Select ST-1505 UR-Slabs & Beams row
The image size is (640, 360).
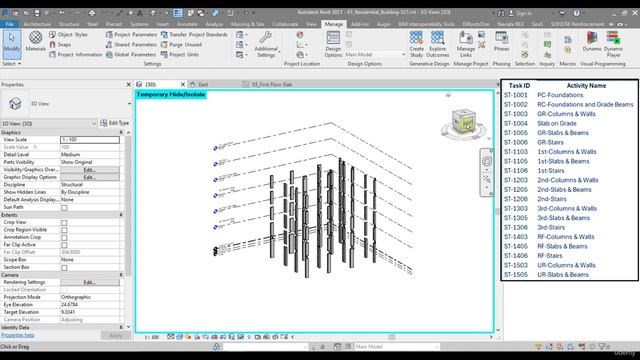(569, 275)
